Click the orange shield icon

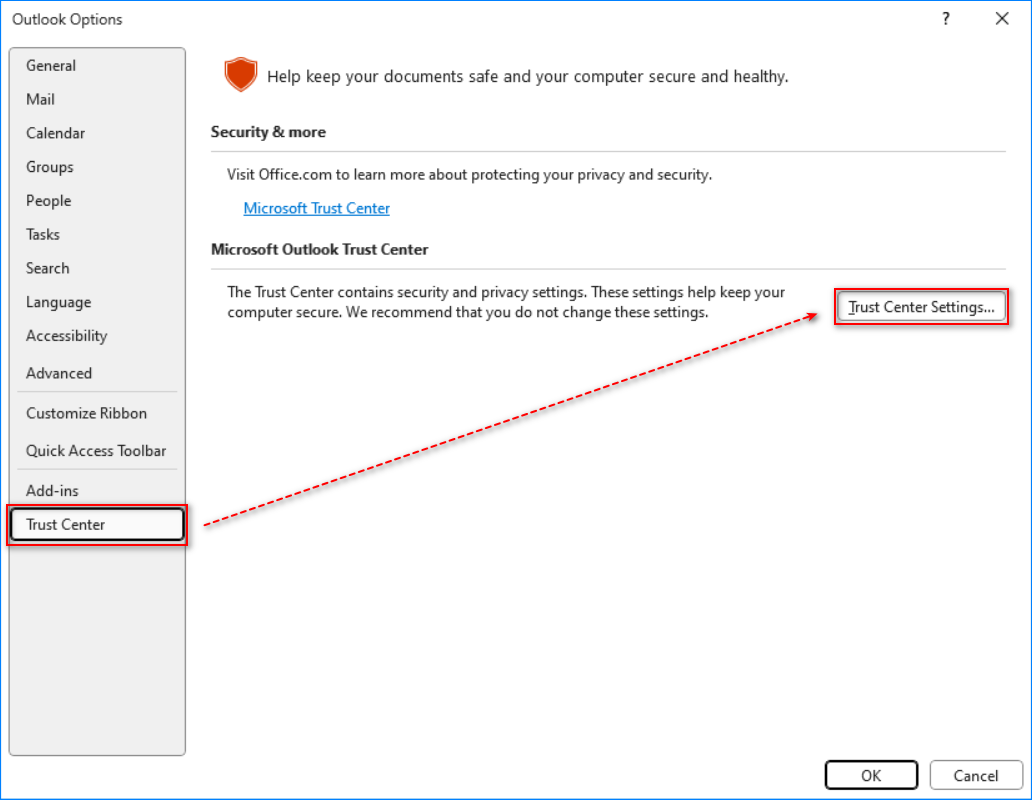(240, 74)
